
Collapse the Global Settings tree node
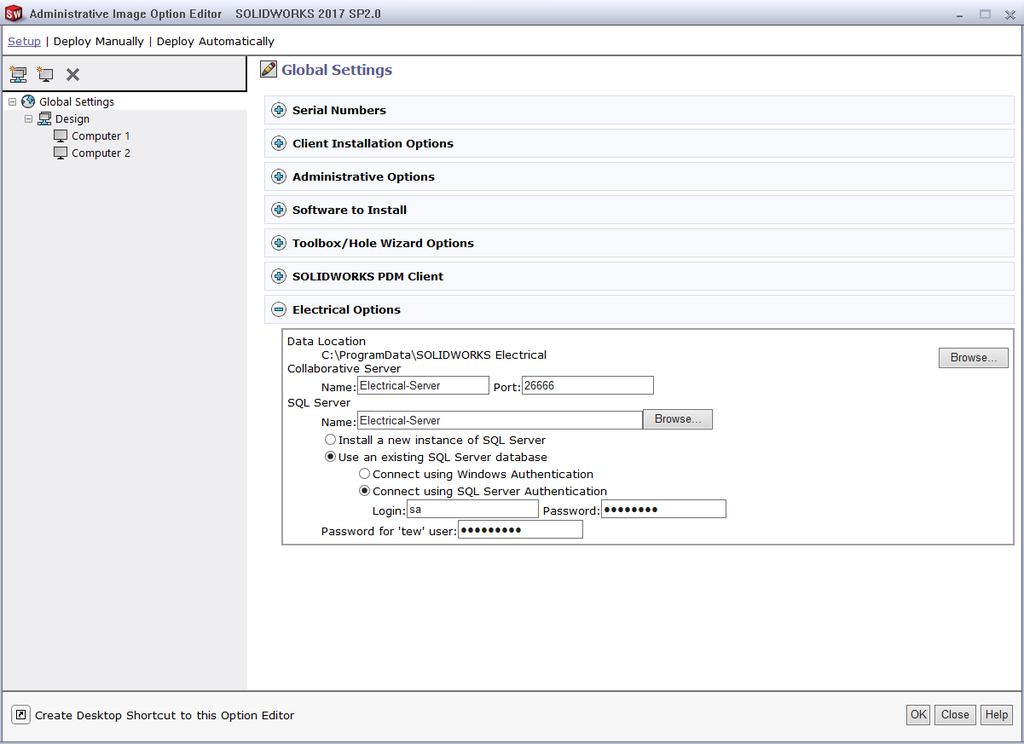(x=12, y=102)
